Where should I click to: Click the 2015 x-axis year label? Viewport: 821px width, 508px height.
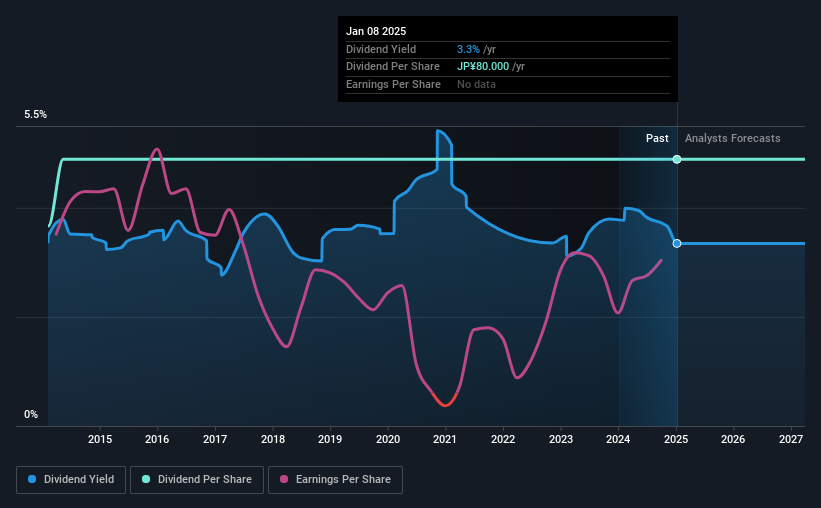(99, 439)
